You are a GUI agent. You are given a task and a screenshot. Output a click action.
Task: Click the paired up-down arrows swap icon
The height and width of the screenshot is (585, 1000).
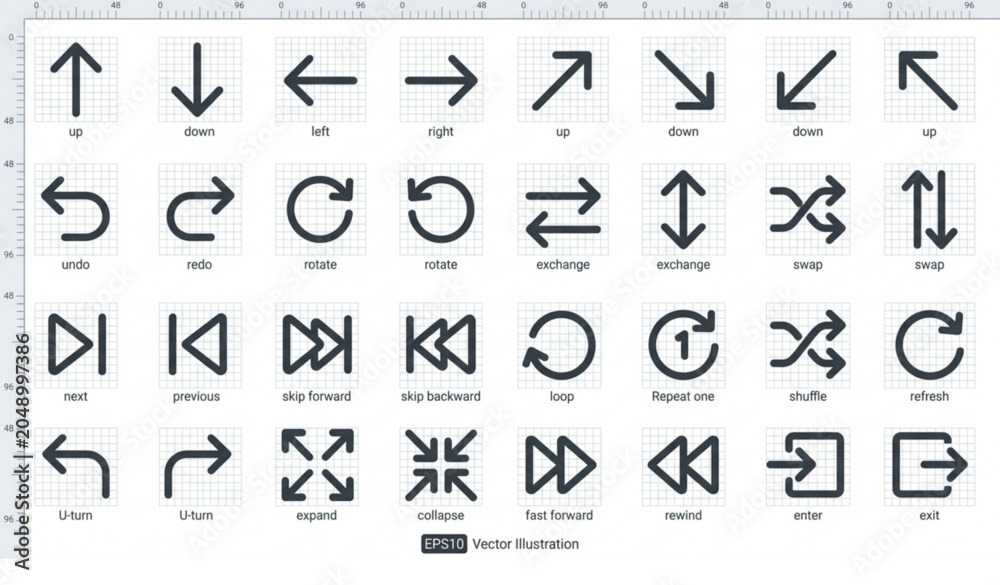(x=929, y=209)
